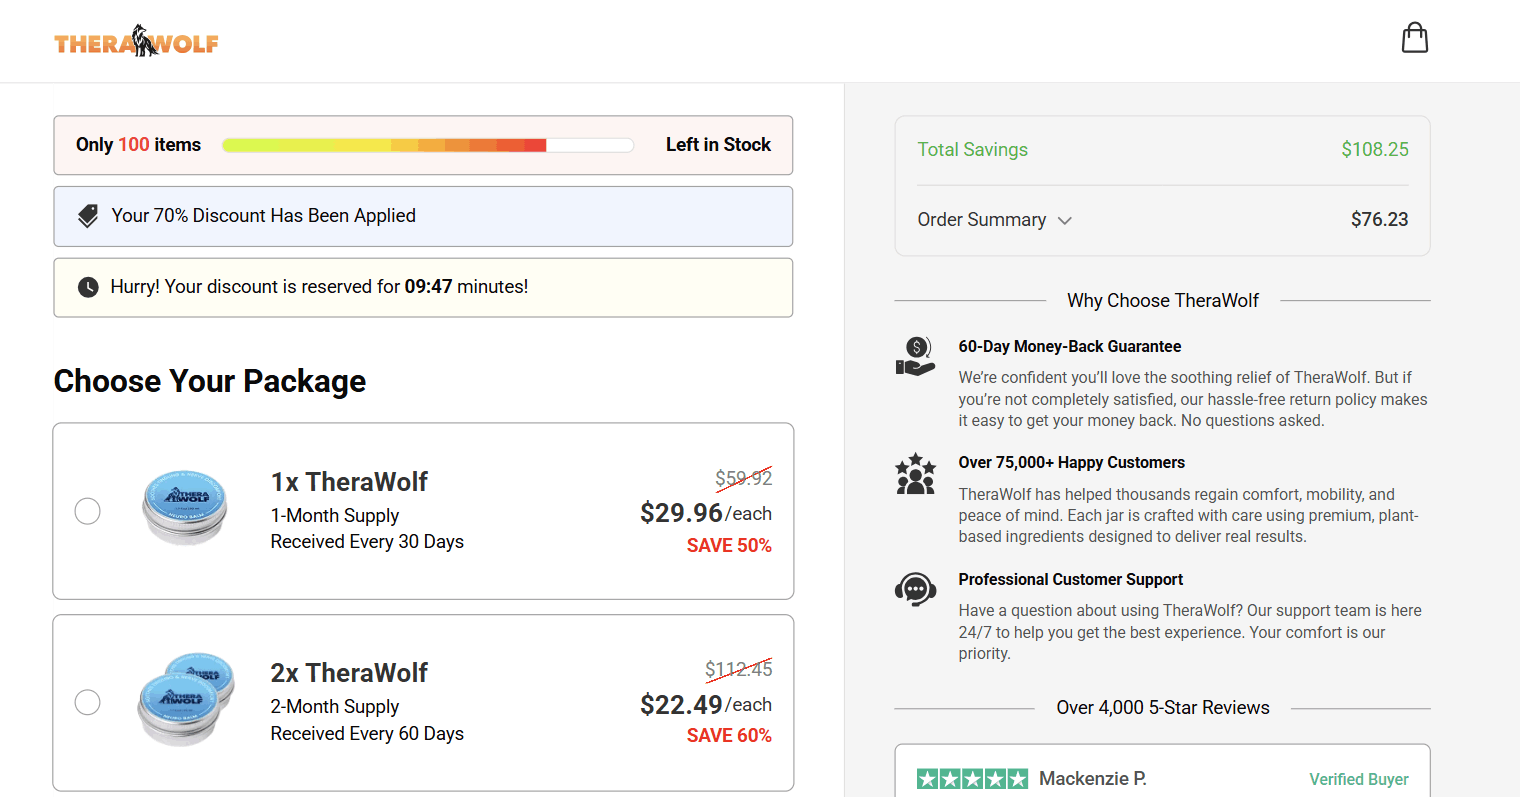Click the discount tag icon
1520x797 pixels.
[x=88, y=216]
